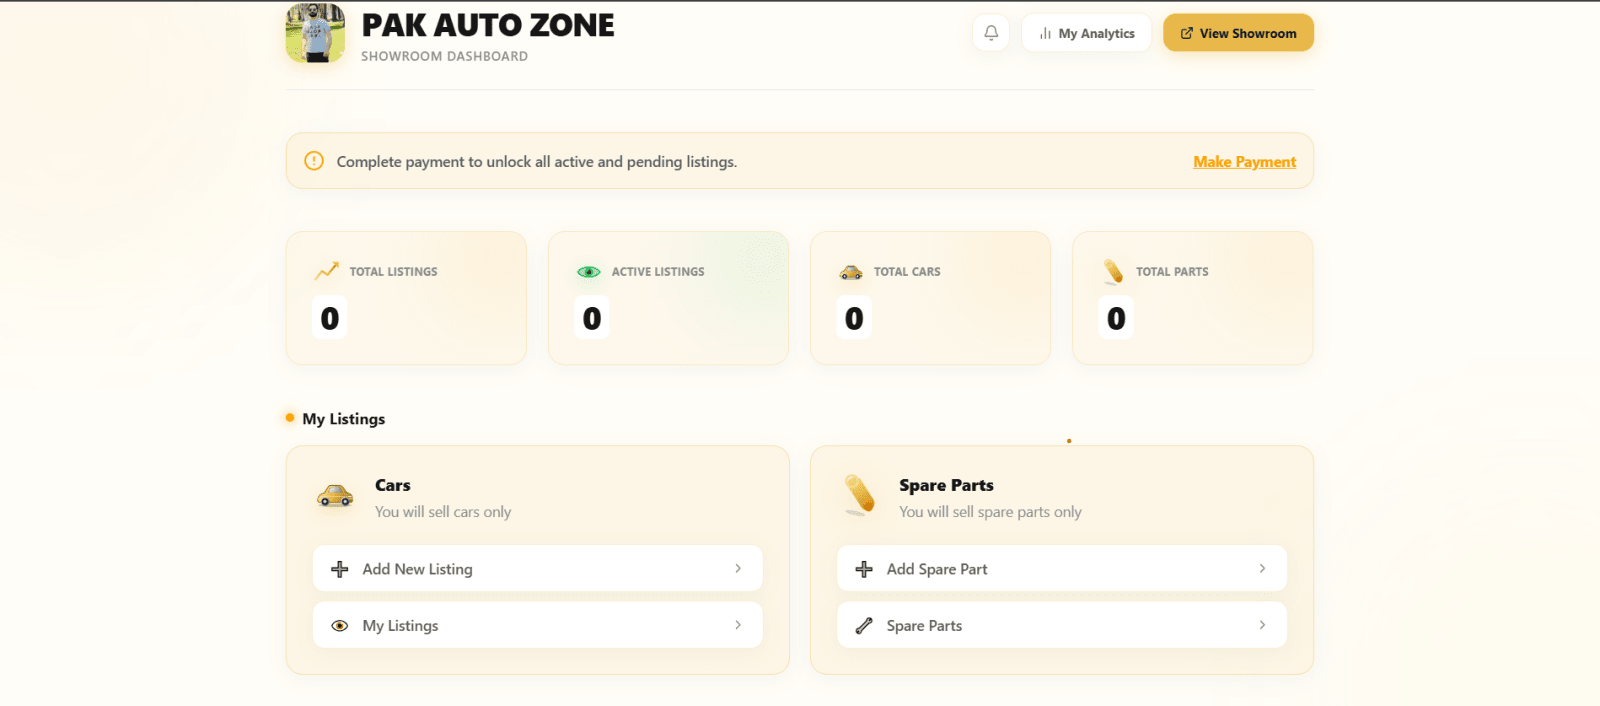Click the chevron on the My Listings row
Screen dimensions: 1600x706
738,625
